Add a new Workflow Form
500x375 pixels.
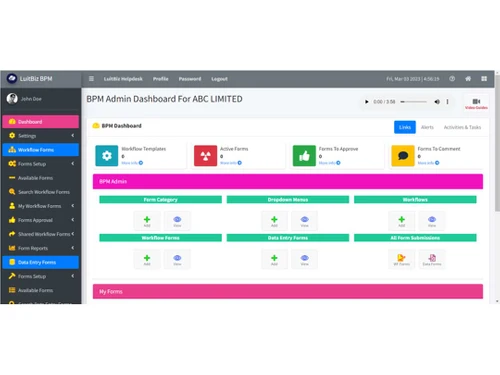coord(147,259)
